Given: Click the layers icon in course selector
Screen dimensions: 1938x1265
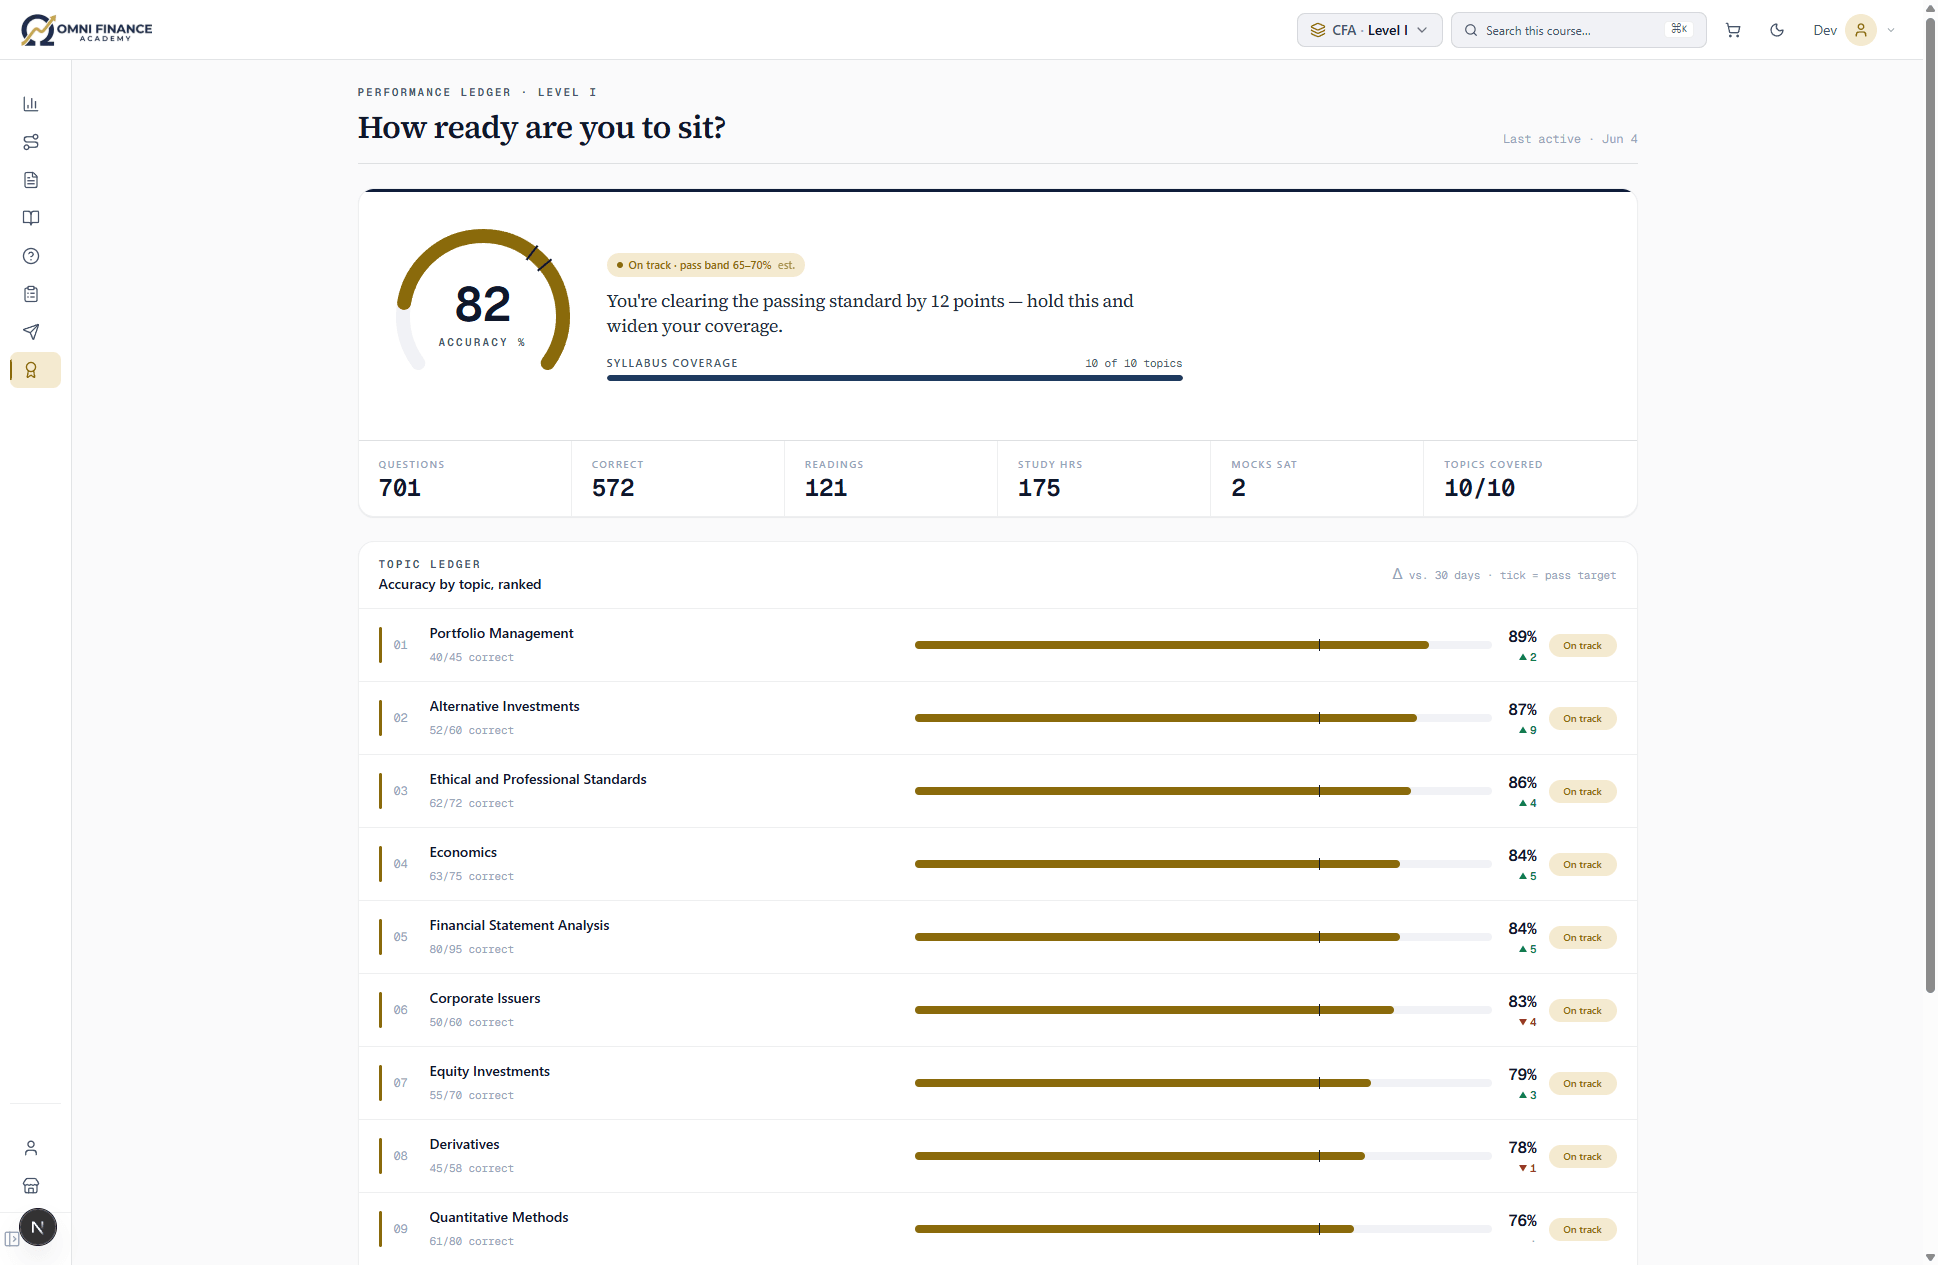Looking at the screenshot, I should pos(1318,30).
